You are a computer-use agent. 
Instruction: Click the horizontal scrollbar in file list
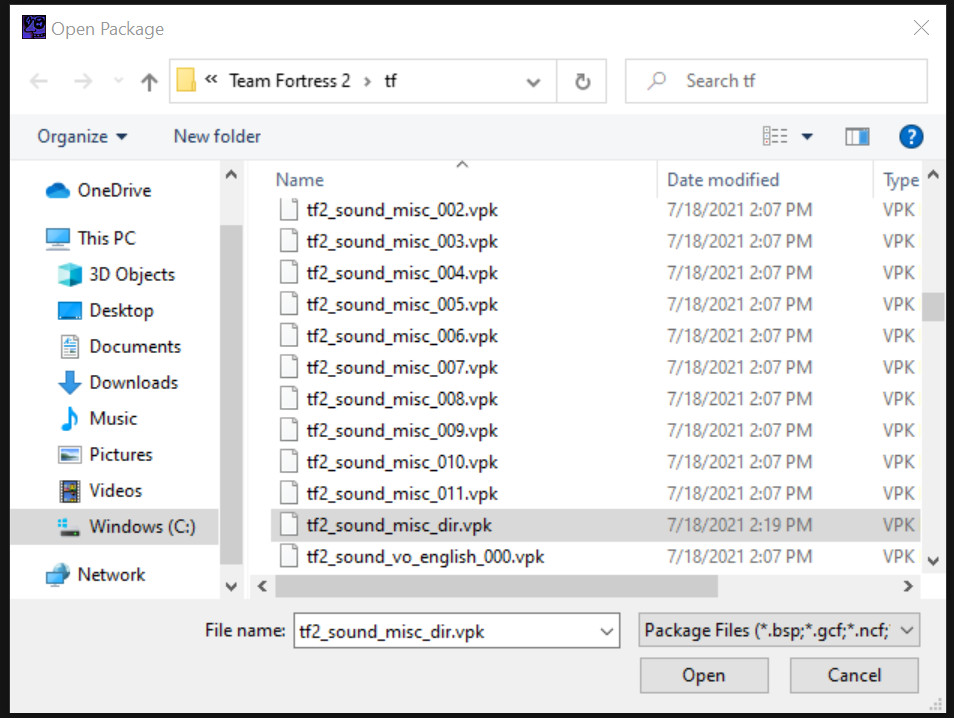coord(496,586)
